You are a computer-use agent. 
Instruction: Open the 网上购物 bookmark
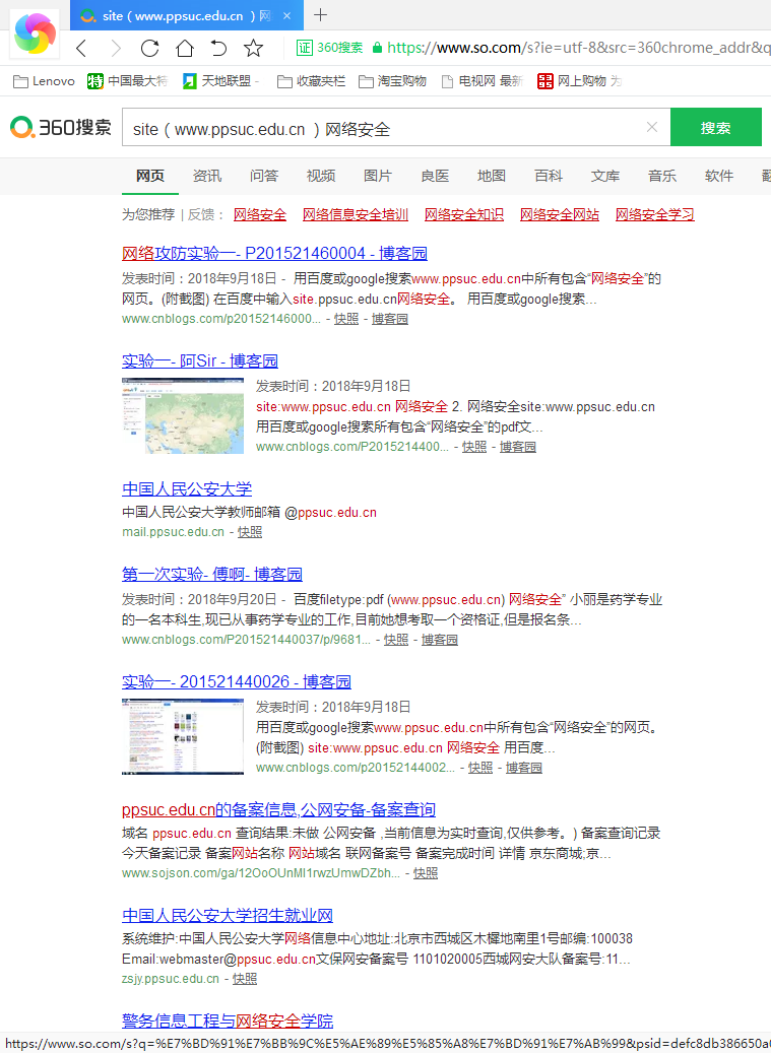pyautogui.click(x=580, y=81)
